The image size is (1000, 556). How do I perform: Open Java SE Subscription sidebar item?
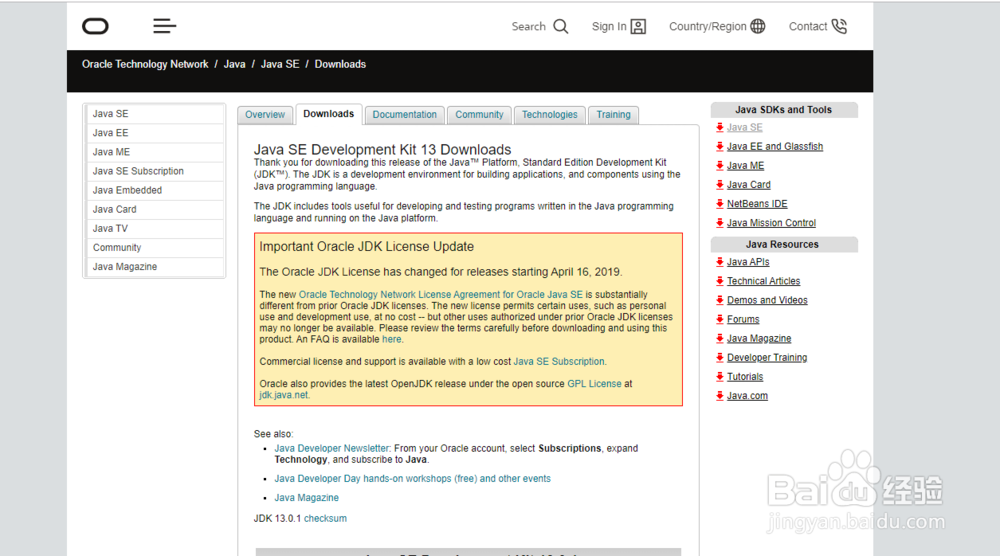pyautogui.click(x=154, y=171)
